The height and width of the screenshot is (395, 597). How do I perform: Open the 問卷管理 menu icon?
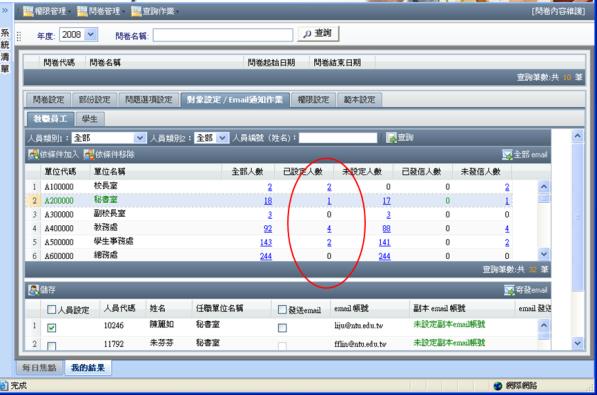coord(82,11)
